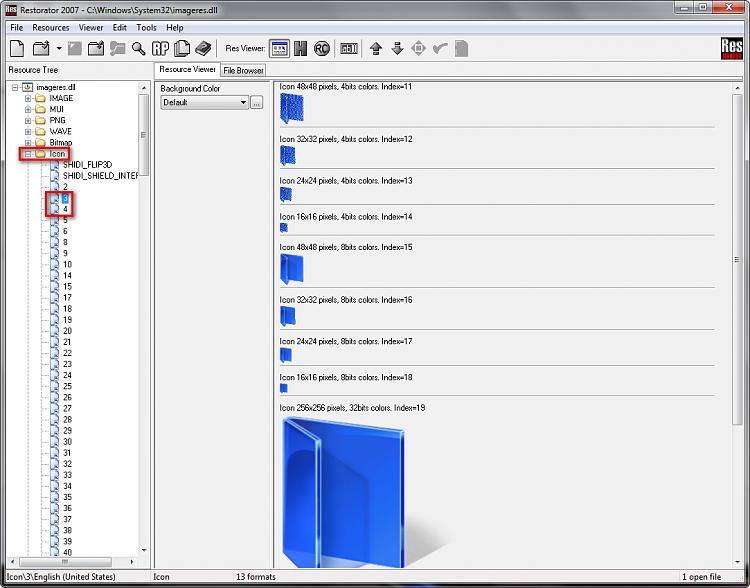
Task: Expand the PNG folder node
Action: (28, 121)
